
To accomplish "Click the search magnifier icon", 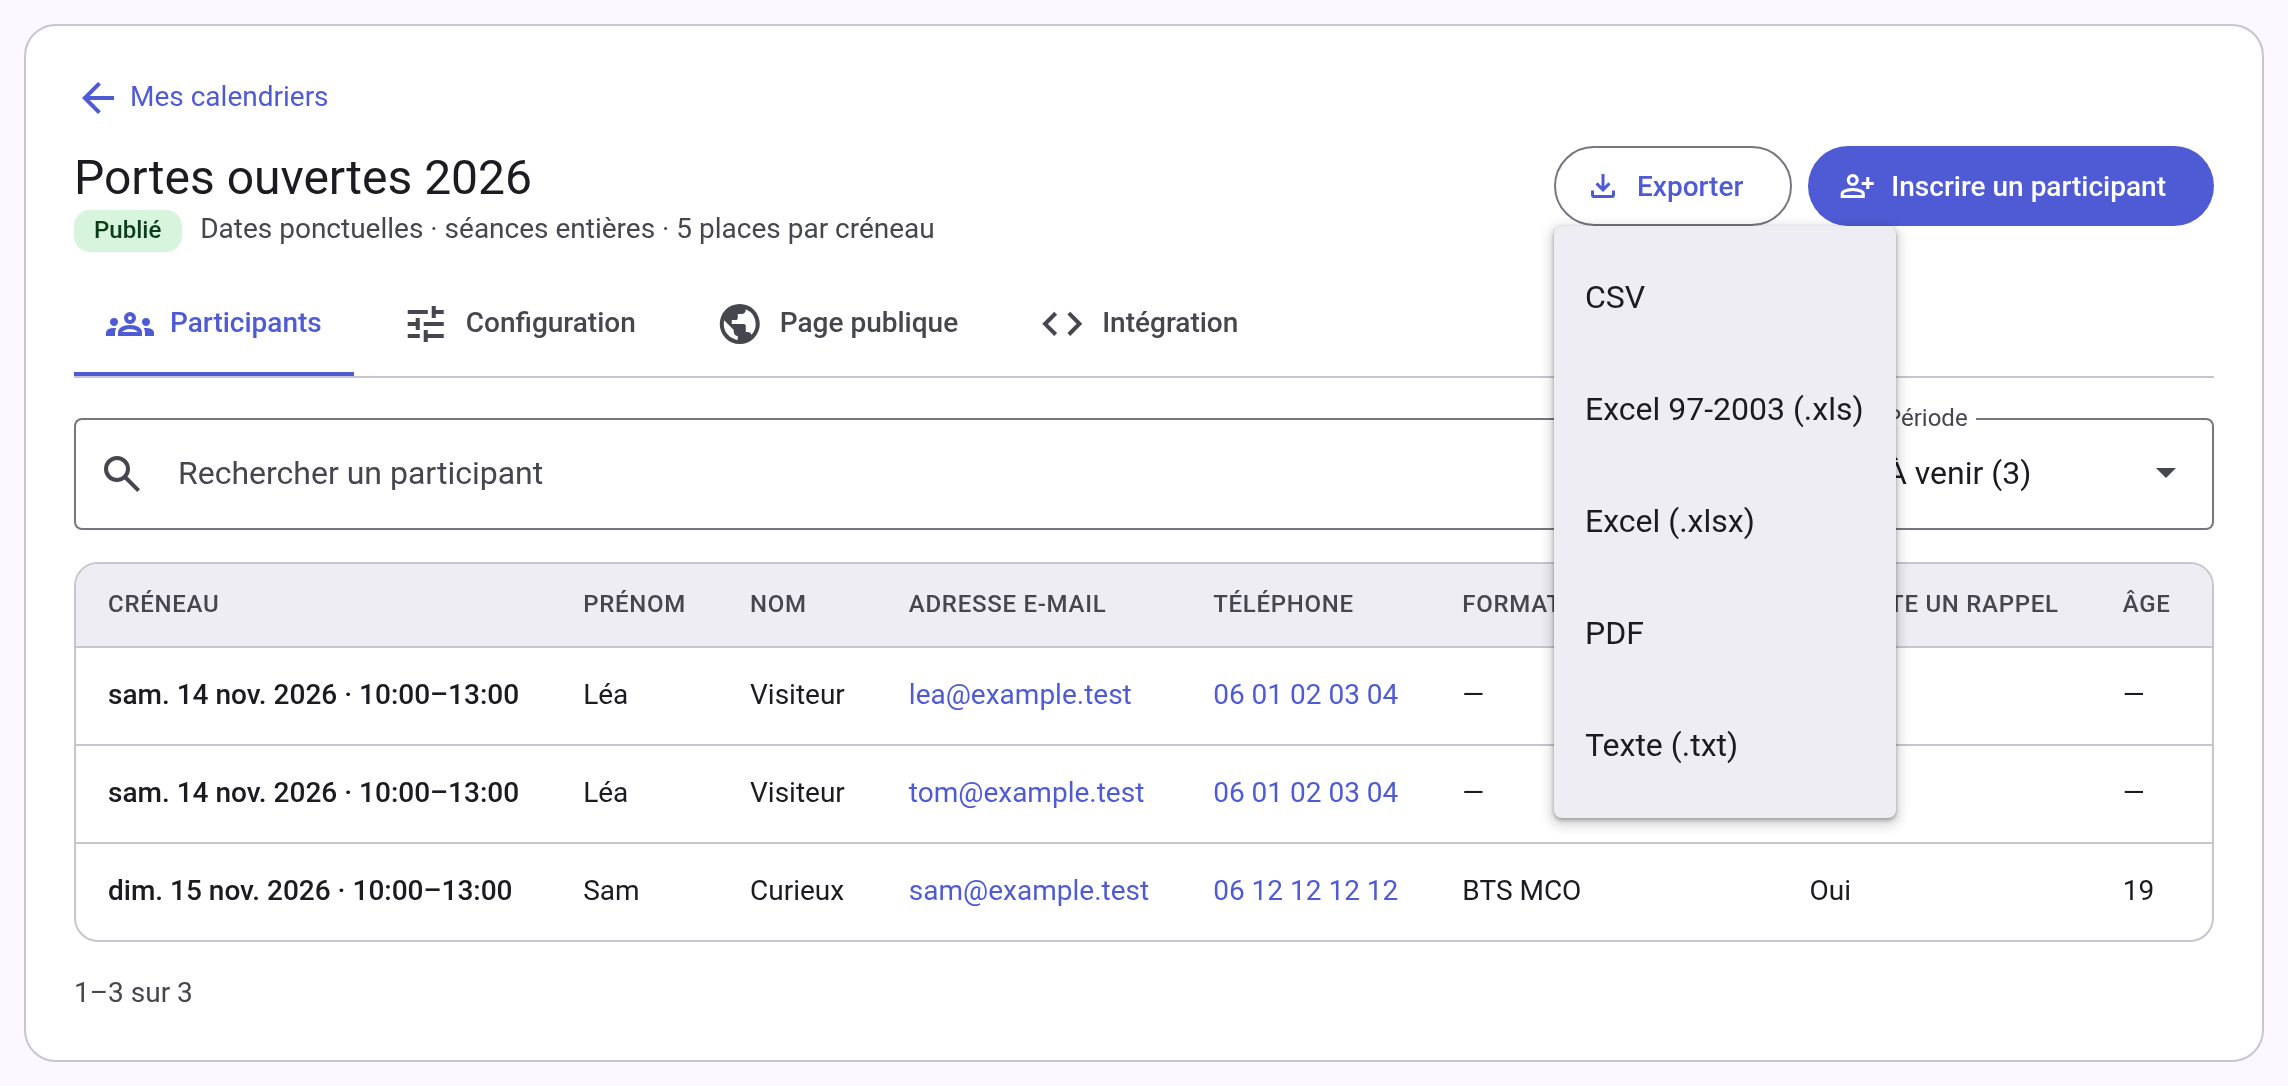I will coord(122,474).
